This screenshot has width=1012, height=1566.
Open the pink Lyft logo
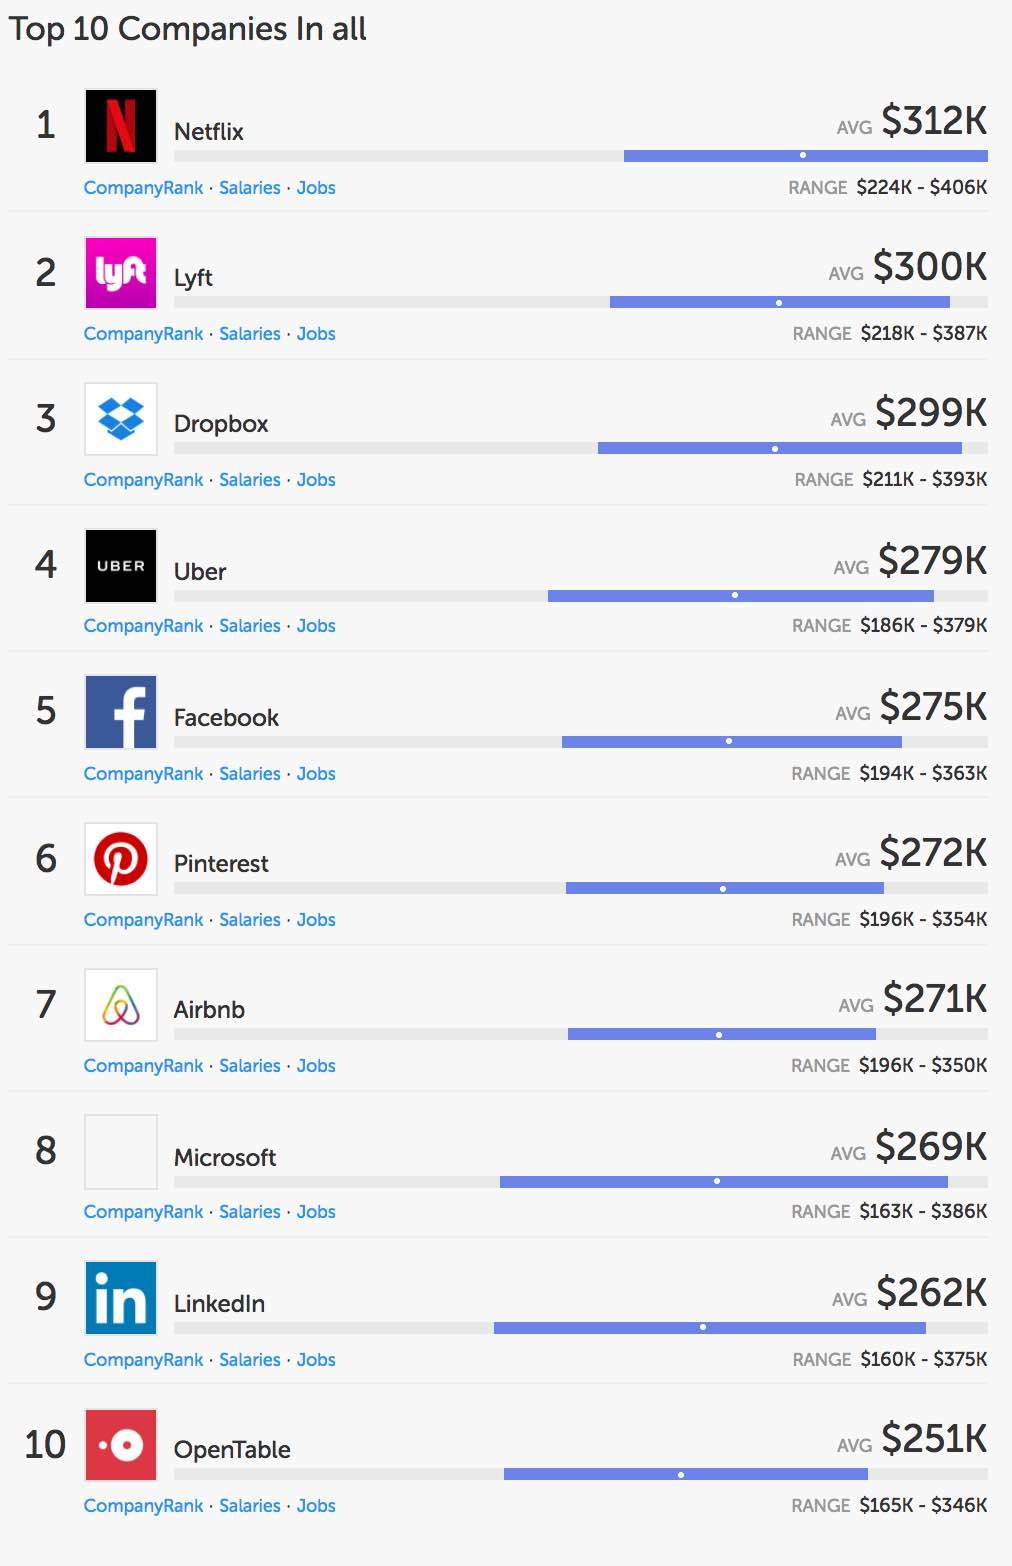[x=121, y=273]
